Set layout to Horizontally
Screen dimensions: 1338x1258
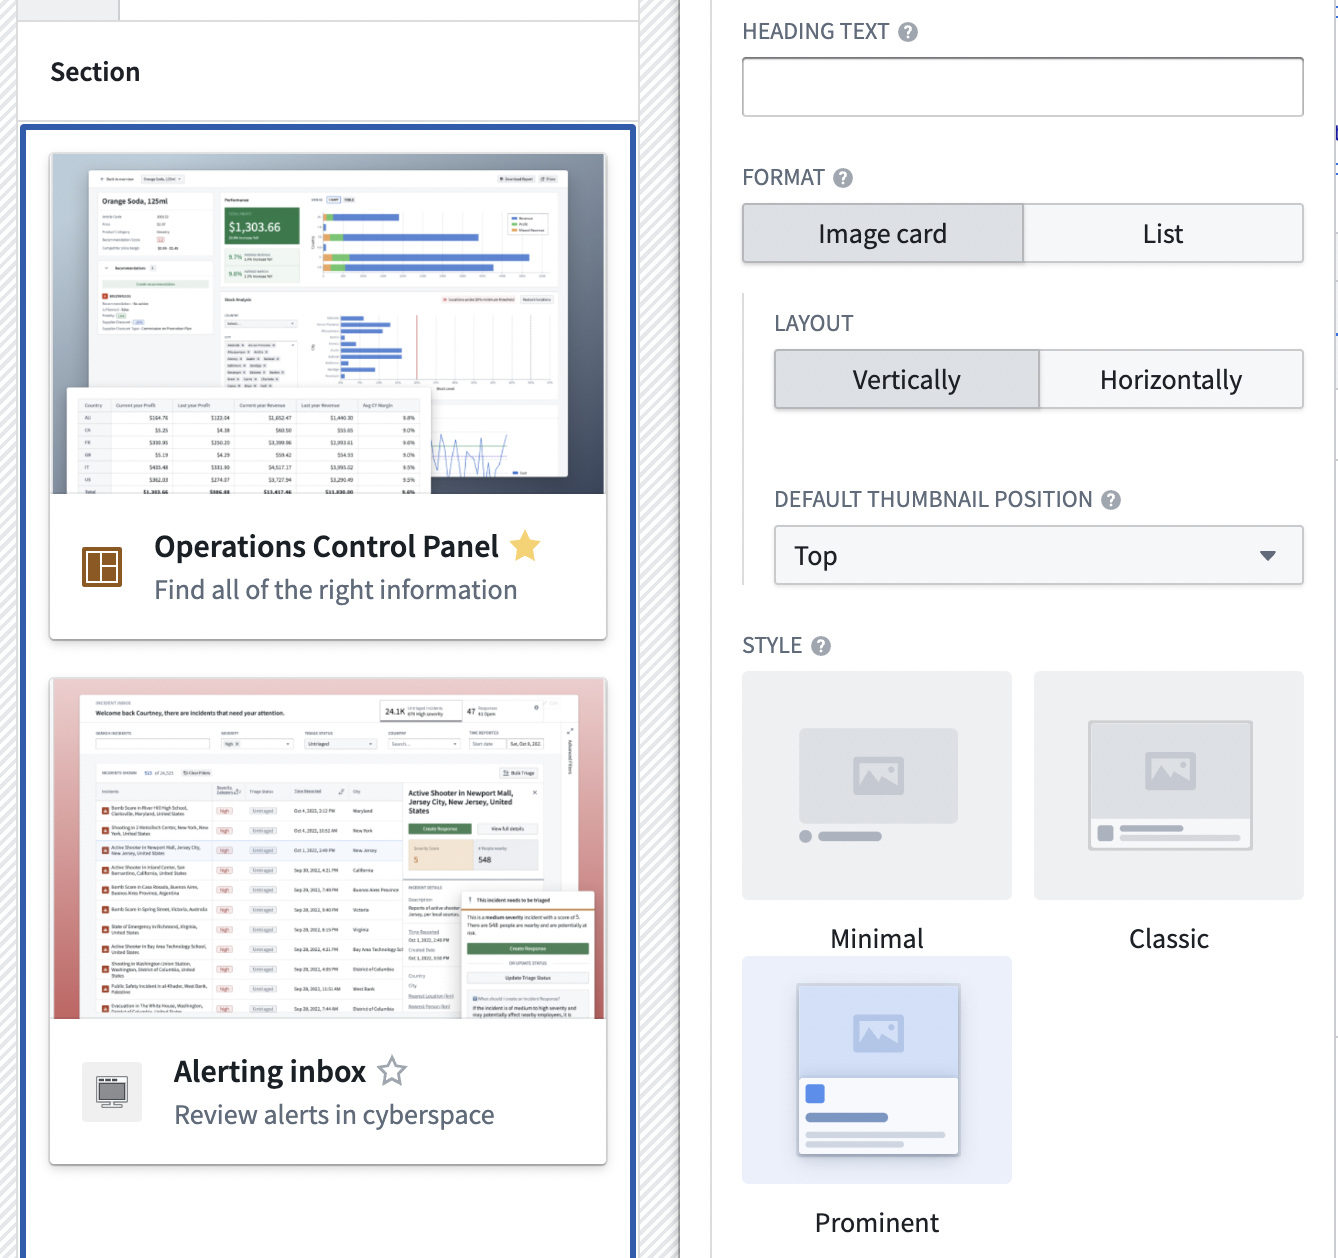pos(1171,379)
